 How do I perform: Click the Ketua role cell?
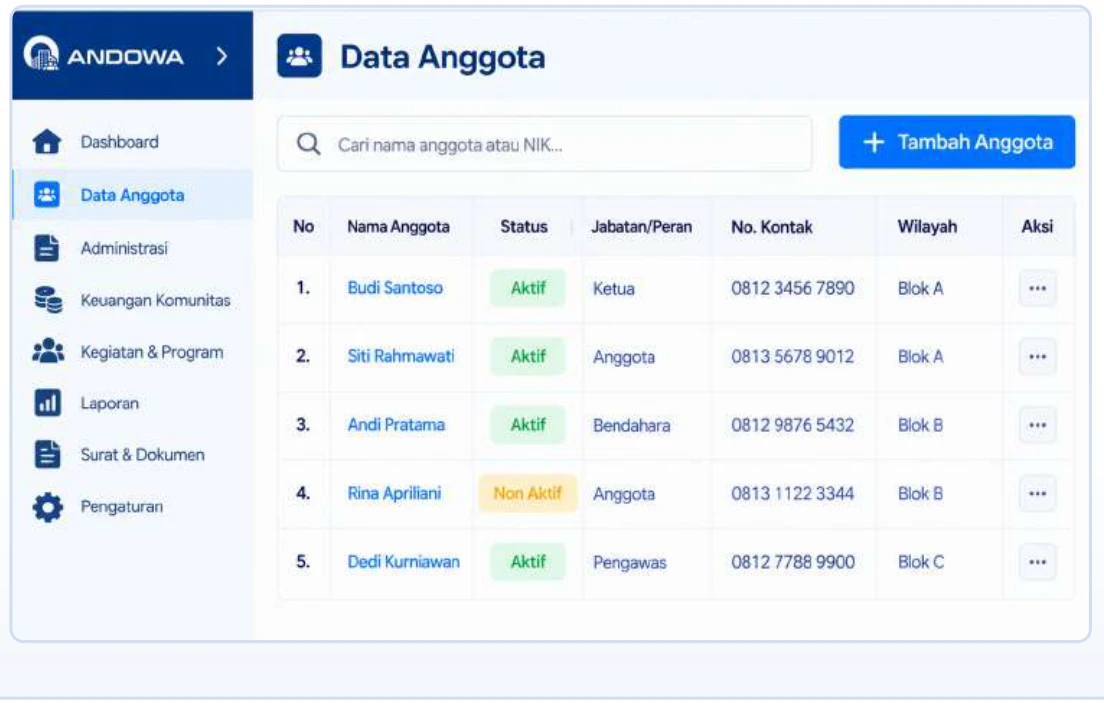coord(613,288)
